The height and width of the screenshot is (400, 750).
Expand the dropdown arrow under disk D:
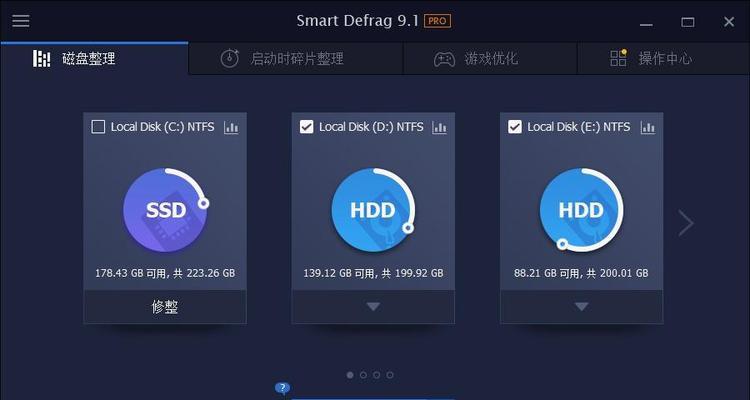(x=373, y=307)
